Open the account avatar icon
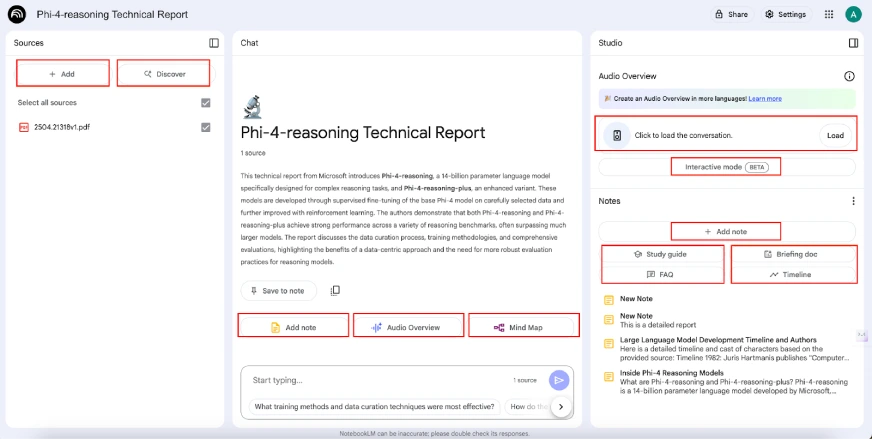Viewport: 872px width, 439px height. point(853,14)
